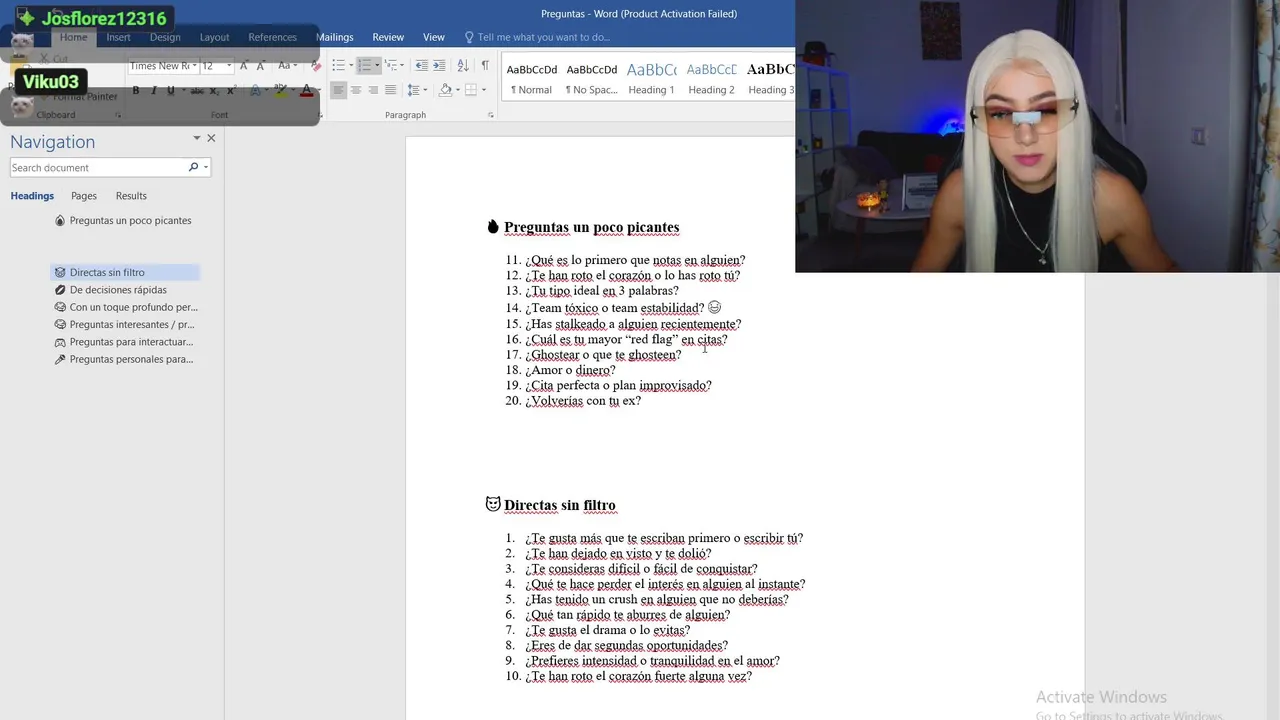Apply the Heading 2 style
Screen dimensions: 1280x720
pos(711,78)
